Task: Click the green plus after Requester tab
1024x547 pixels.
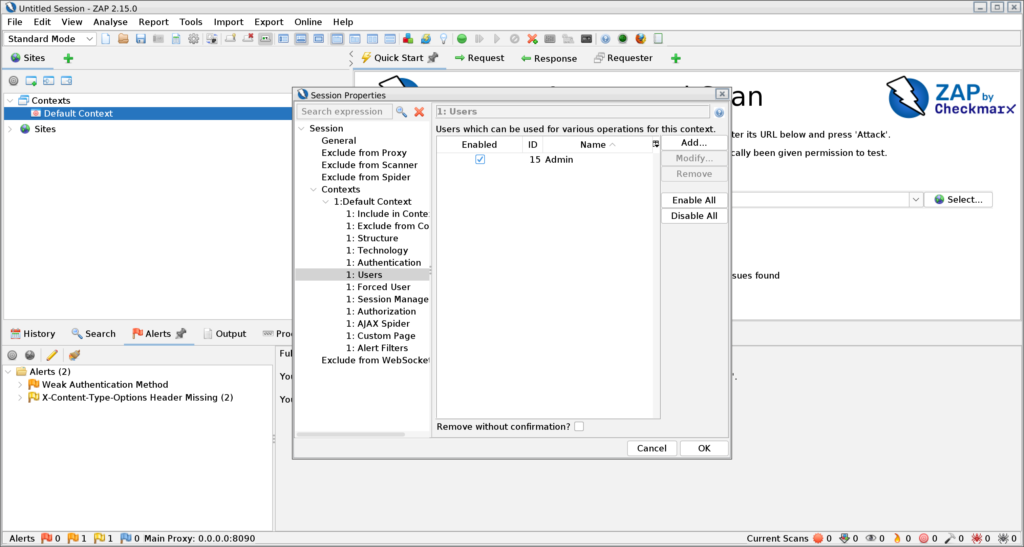Action: tap(676, 58)
